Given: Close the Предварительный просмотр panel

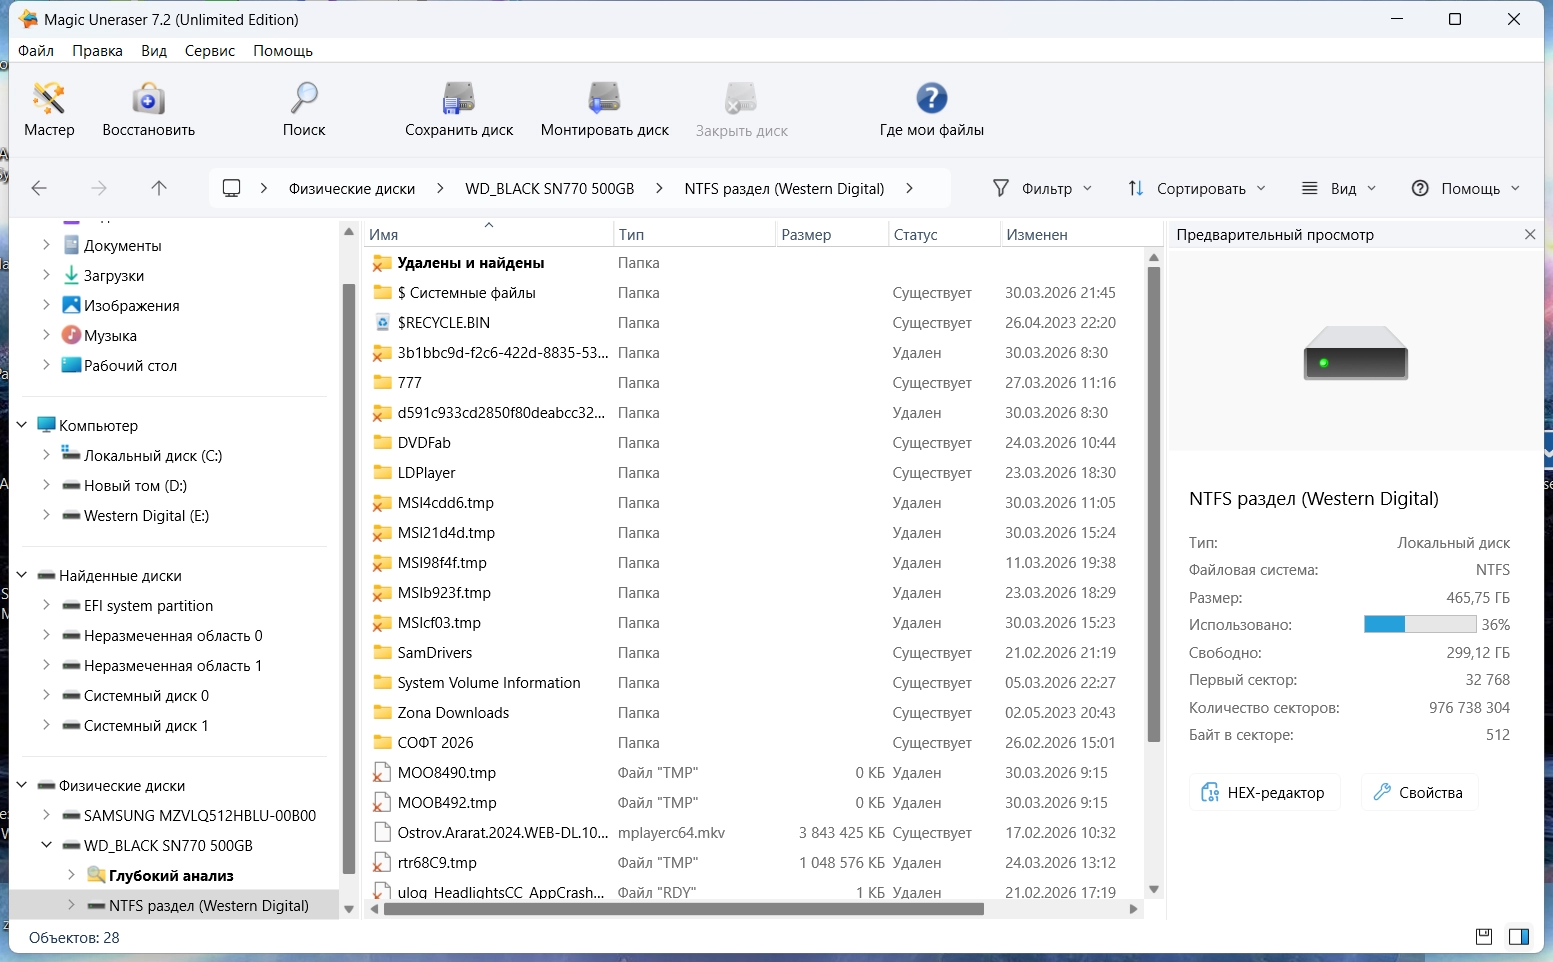Looking at the screenshot, I should [x=1529, y=234].
